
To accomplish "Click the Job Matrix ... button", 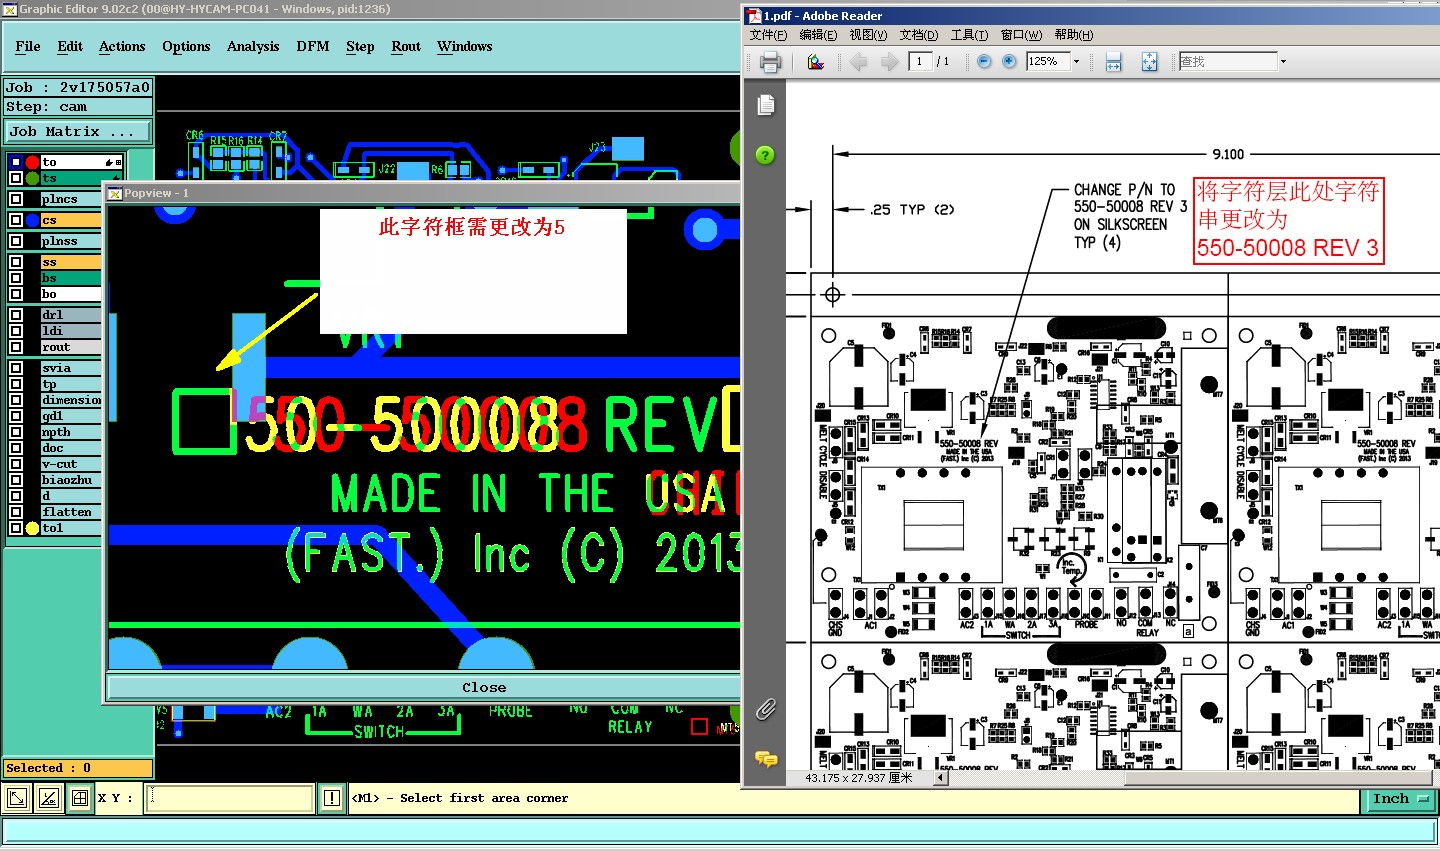I will pyautogui.click(x=78, y=131).
